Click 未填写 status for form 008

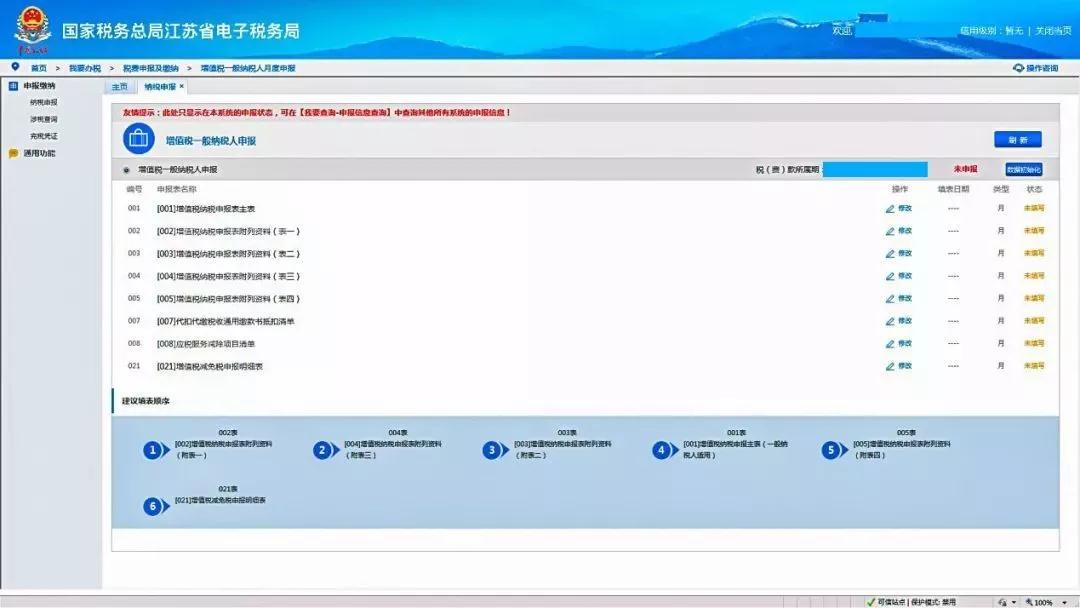(x=1034, y=343)
